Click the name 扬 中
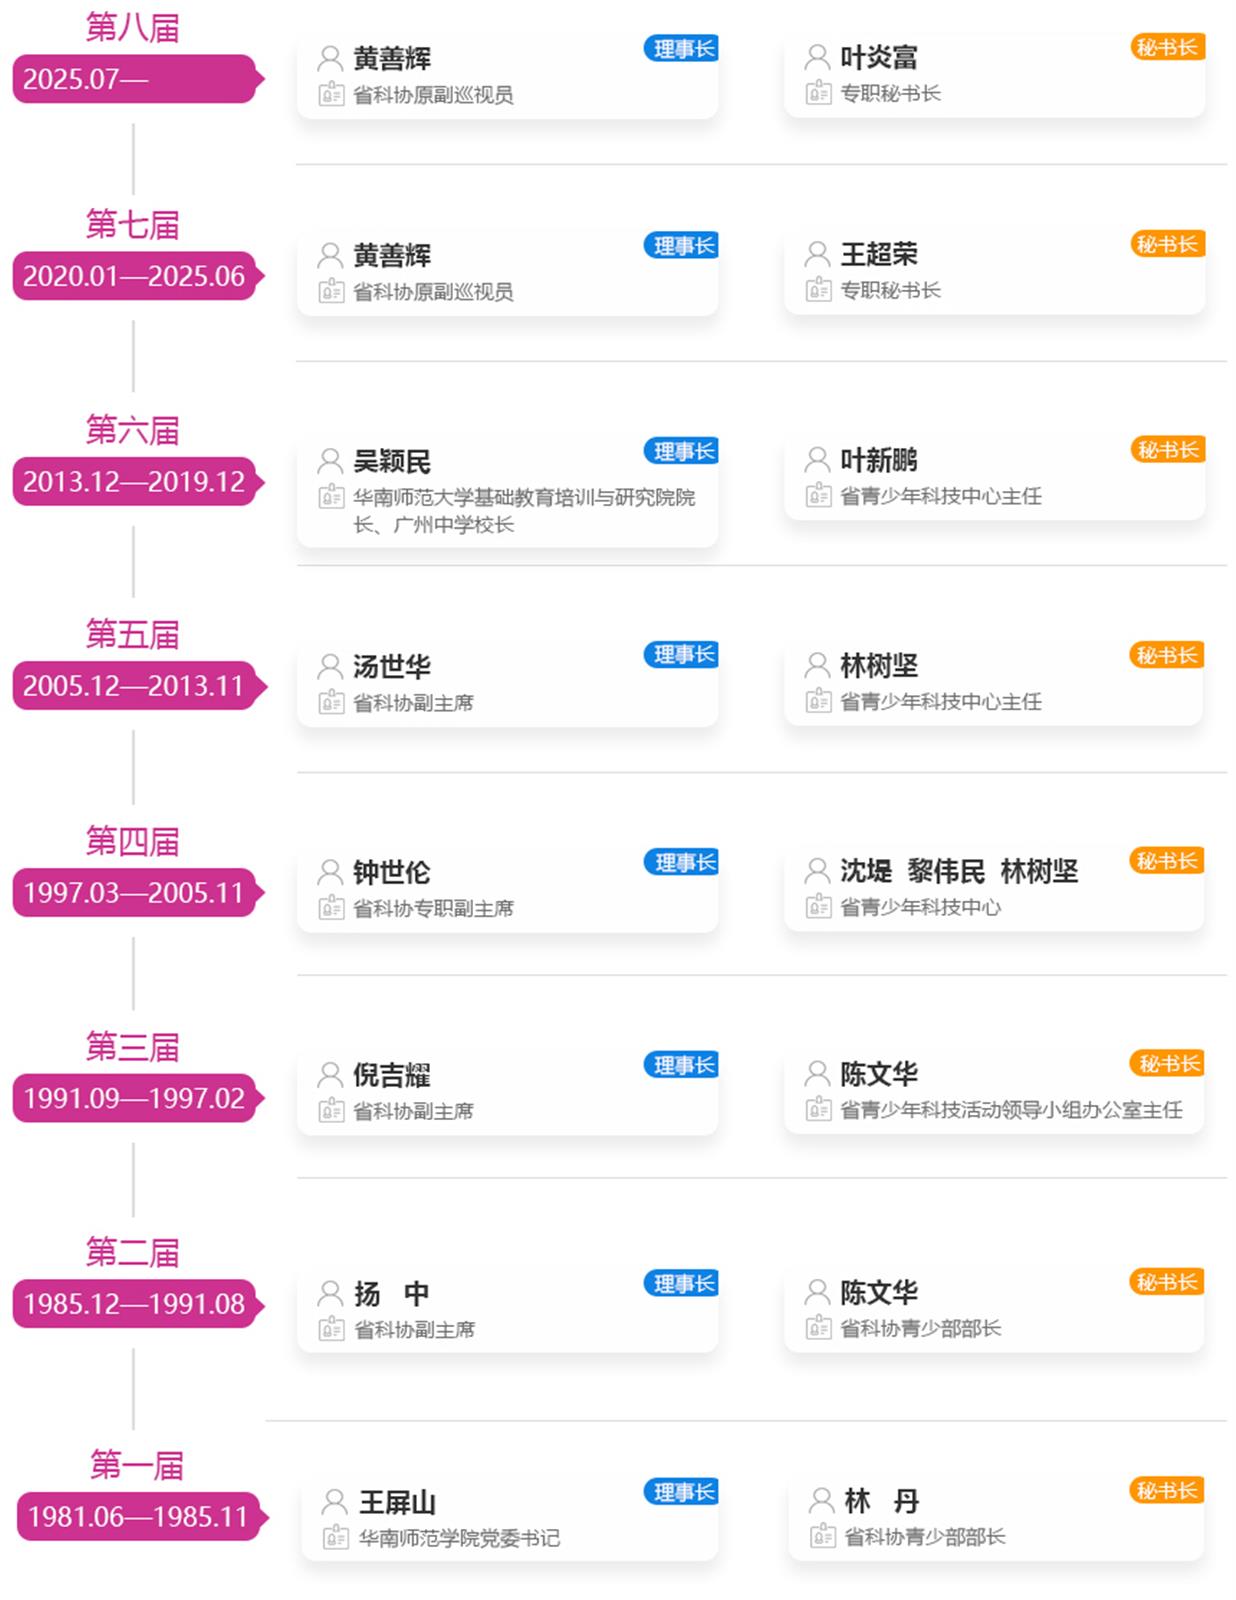This screenshot has width=1236, height=1600. pyautogui.click(x=392, y=1294)
